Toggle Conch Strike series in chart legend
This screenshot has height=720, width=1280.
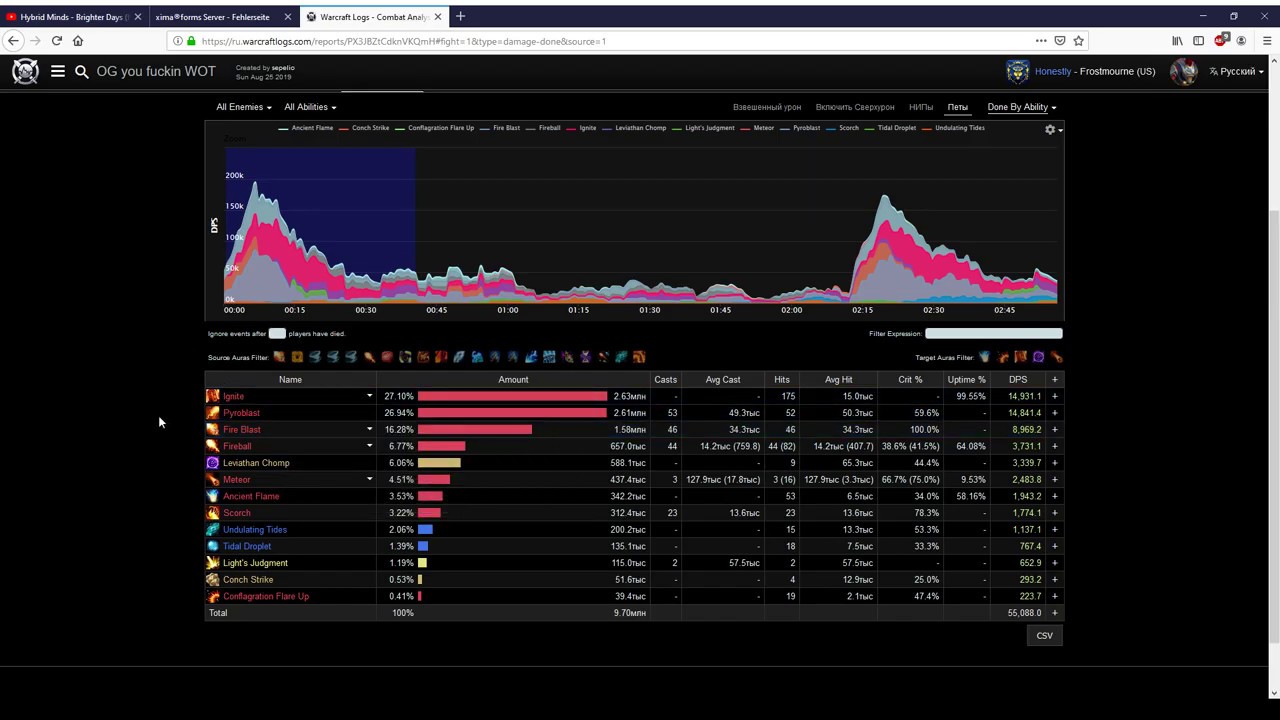[x=364, y=128]
